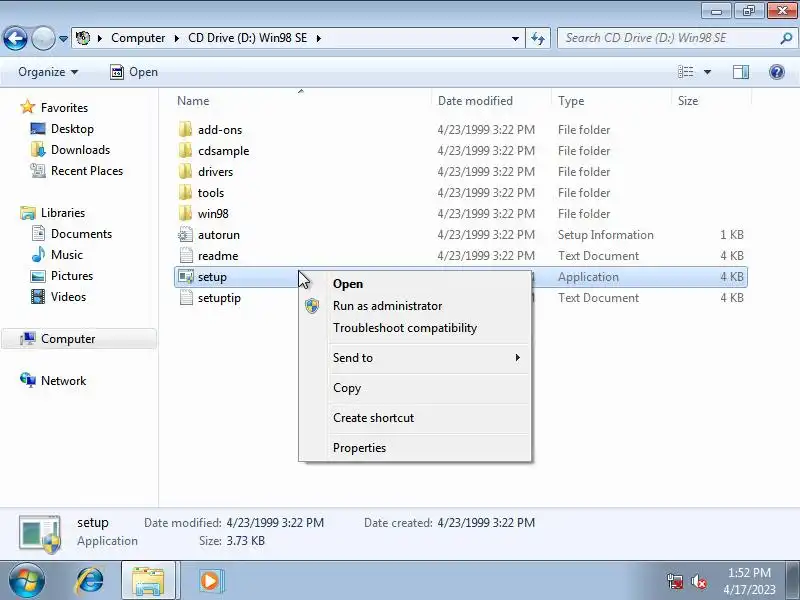Select the setup application icon
Viewport: 800px width, 600px height.
186,277
